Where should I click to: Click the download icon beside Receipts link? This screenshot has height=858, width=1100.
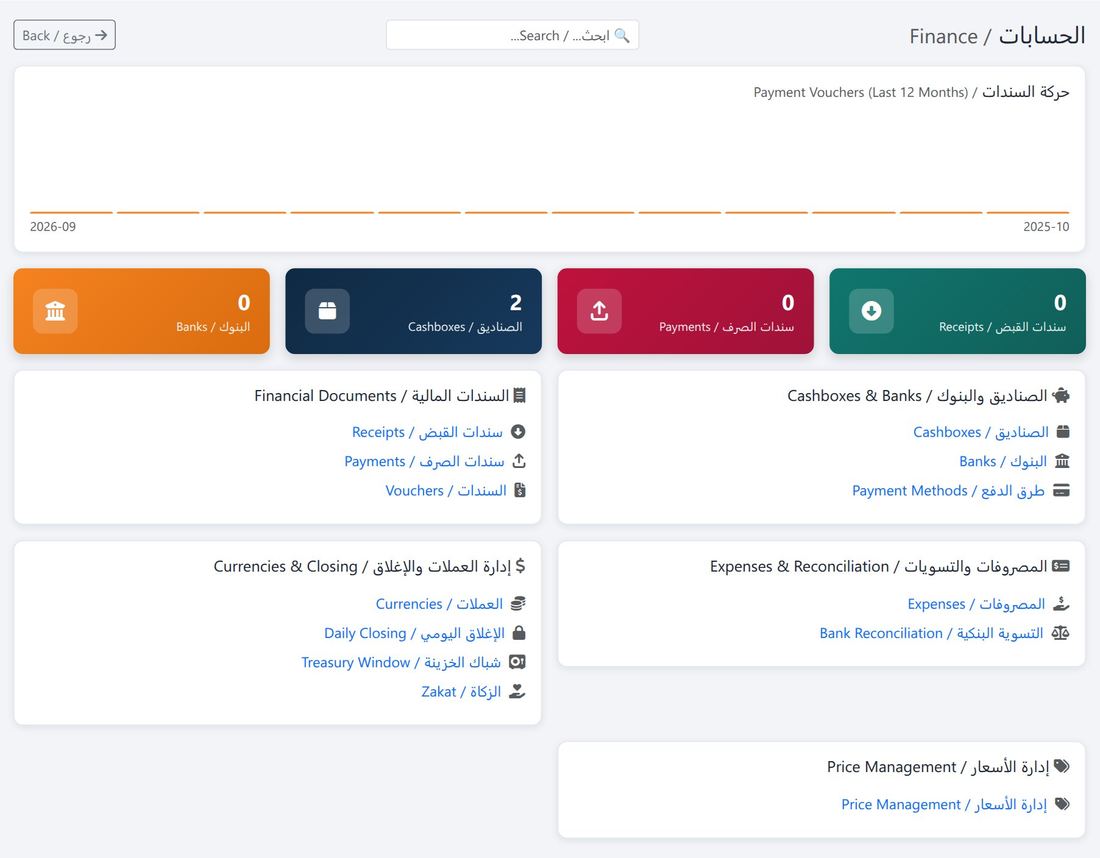point(518,431)
